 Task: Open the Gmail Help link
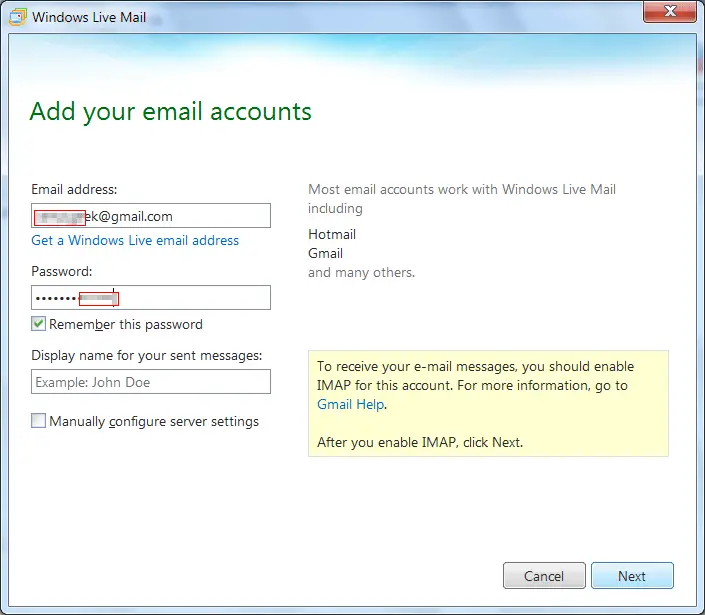coord(351,405)
